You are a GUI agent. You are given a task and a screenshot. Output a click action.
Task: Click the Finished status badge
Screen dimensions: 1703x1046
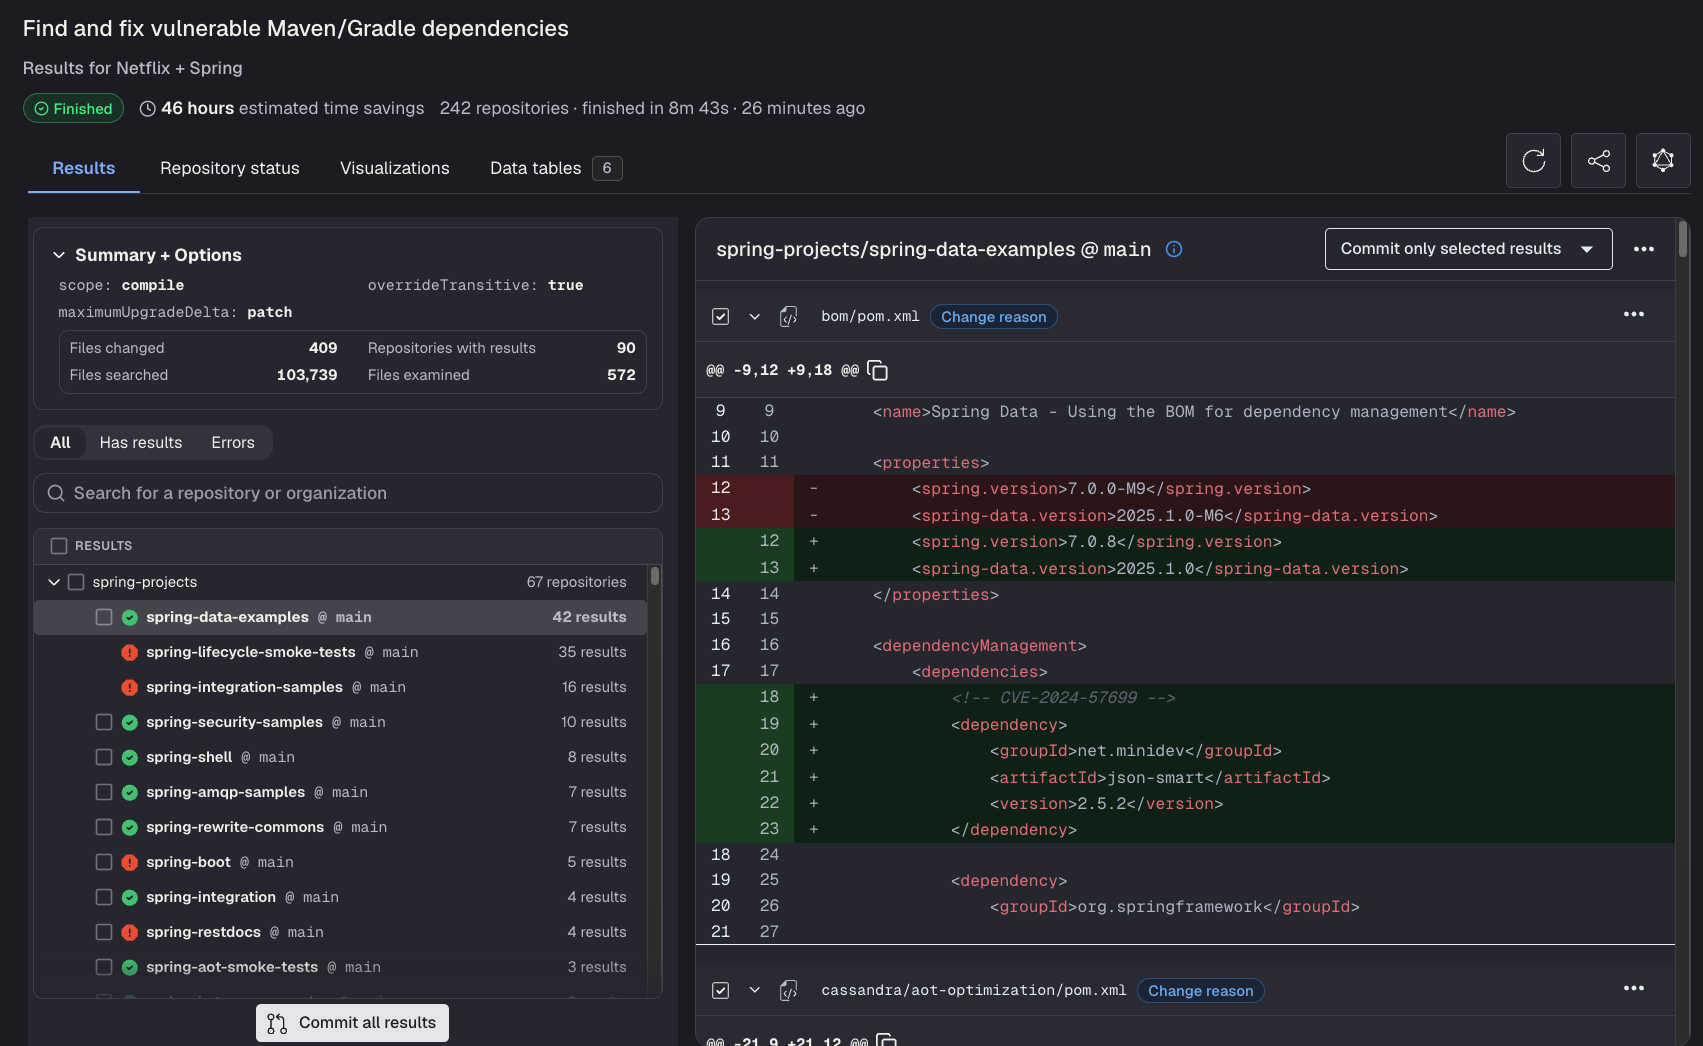click(73, 108)
